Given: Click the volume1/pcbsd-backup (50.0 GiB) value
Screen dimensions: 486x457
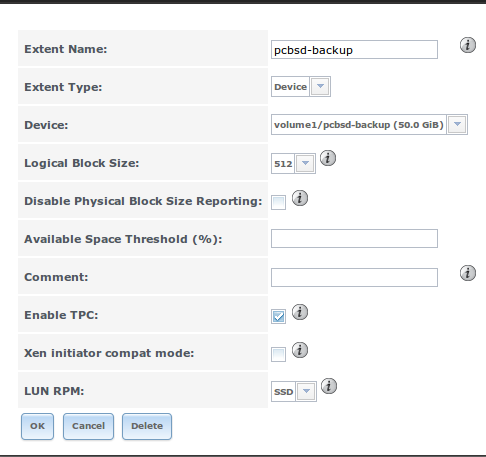Looking at the screenshot, I should tap(359, 125).
